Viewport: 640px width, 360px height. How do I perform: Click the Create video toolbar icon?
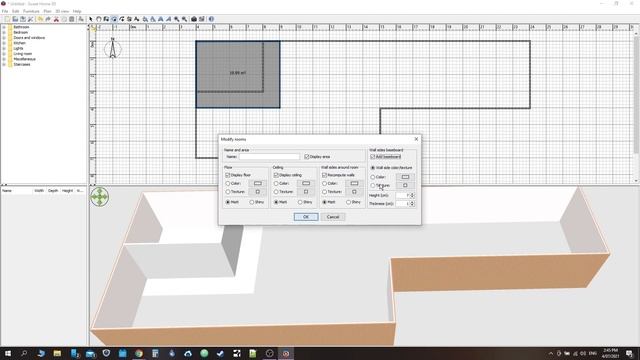pyautogui.click(x=202, y=19)
